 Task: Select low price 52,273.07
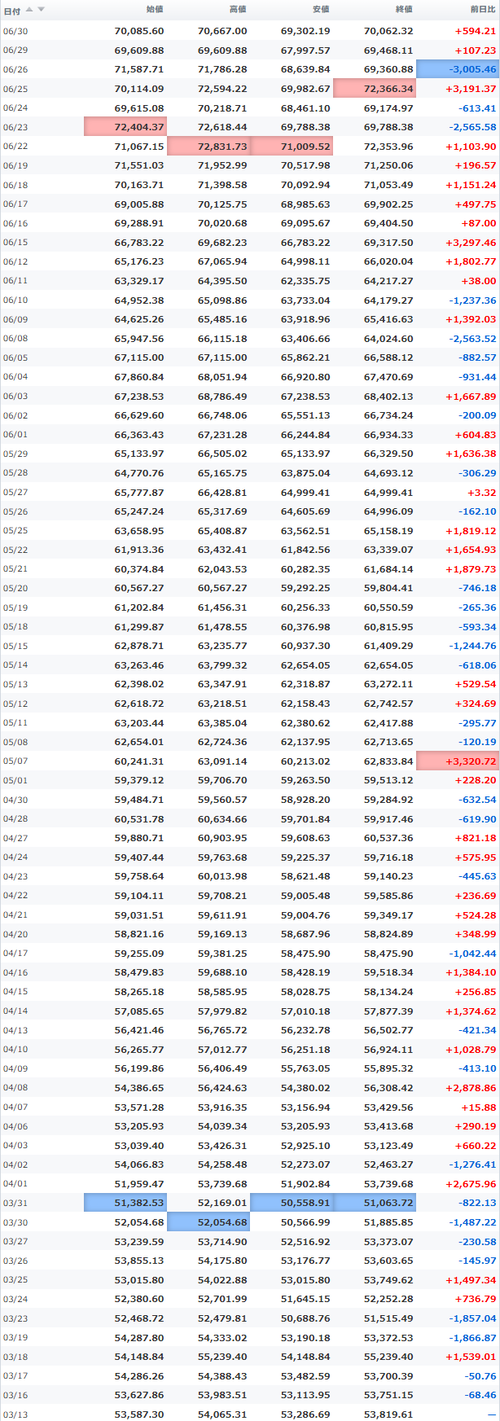click(305, 1166)
